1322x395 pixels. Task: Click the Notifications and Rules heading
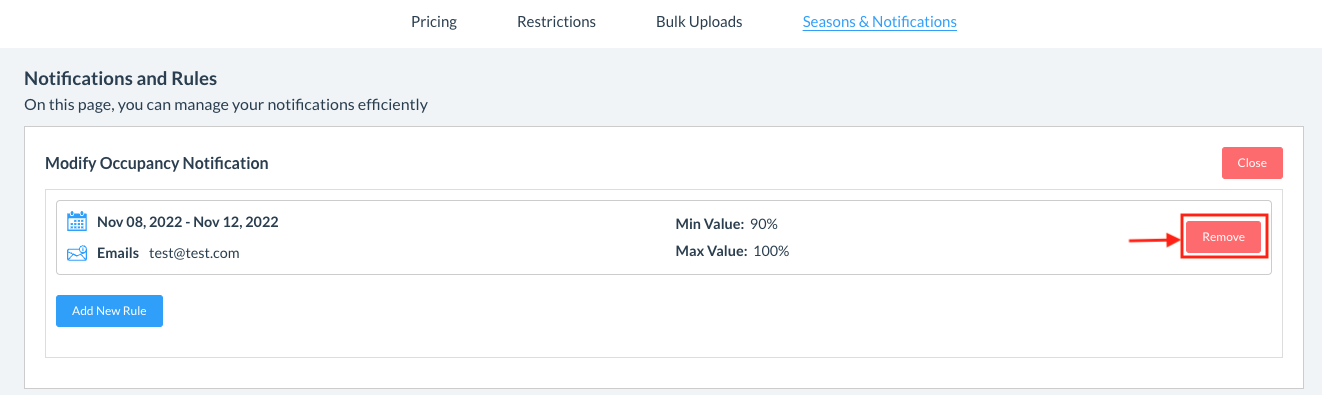coord(120,78)
